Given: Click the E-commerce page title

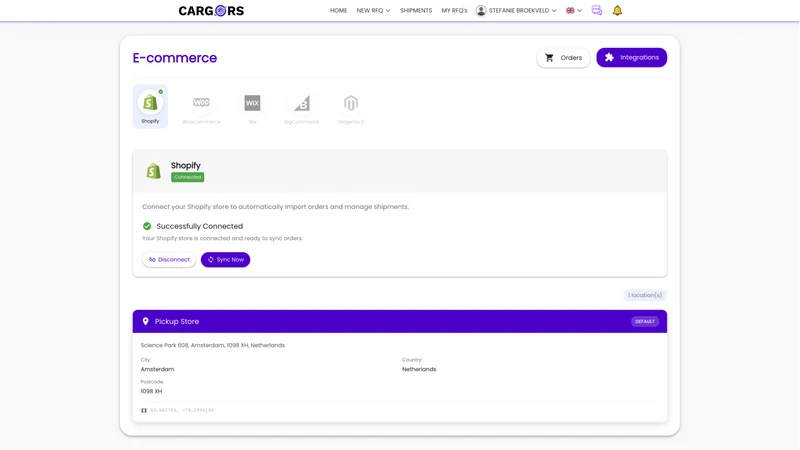Looking at the screenshot, I should point(174,58).
